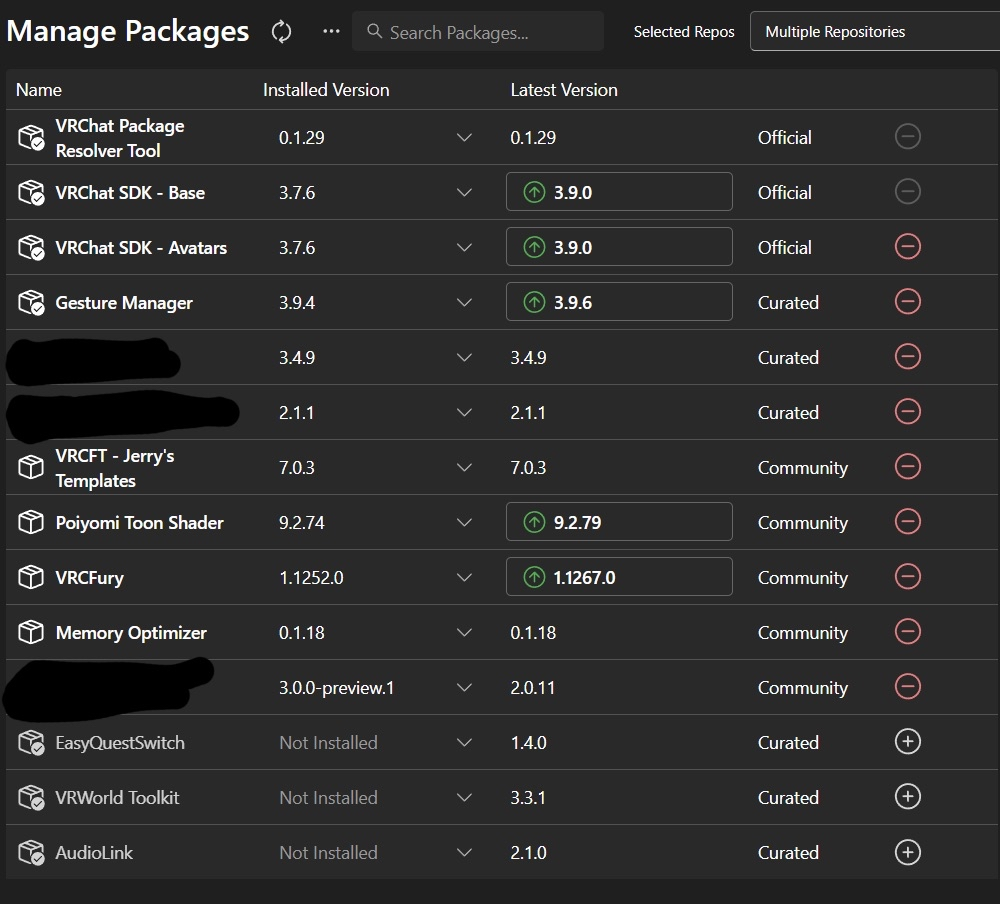This screenshot has height=904, width=1000.
Task: Open Poiyomi Toon Shader version dropdown
Action: pos(464,523)
